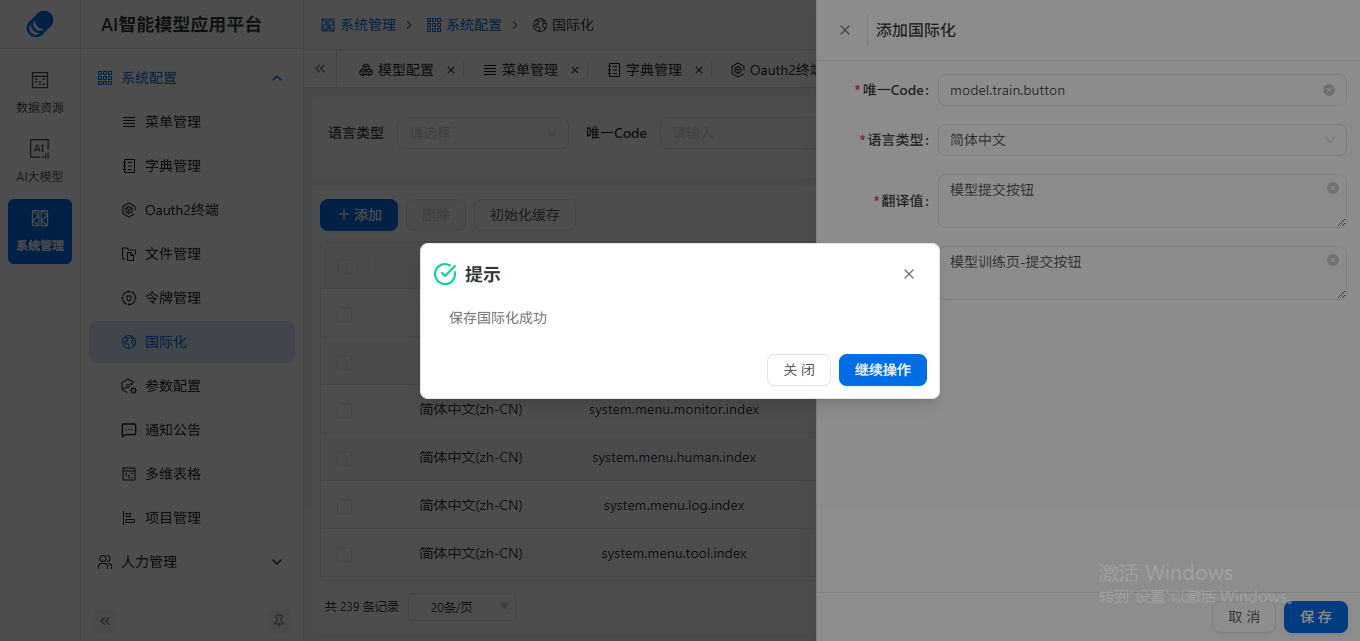Check the row for system.menu.tool.index

pos(345,554)
